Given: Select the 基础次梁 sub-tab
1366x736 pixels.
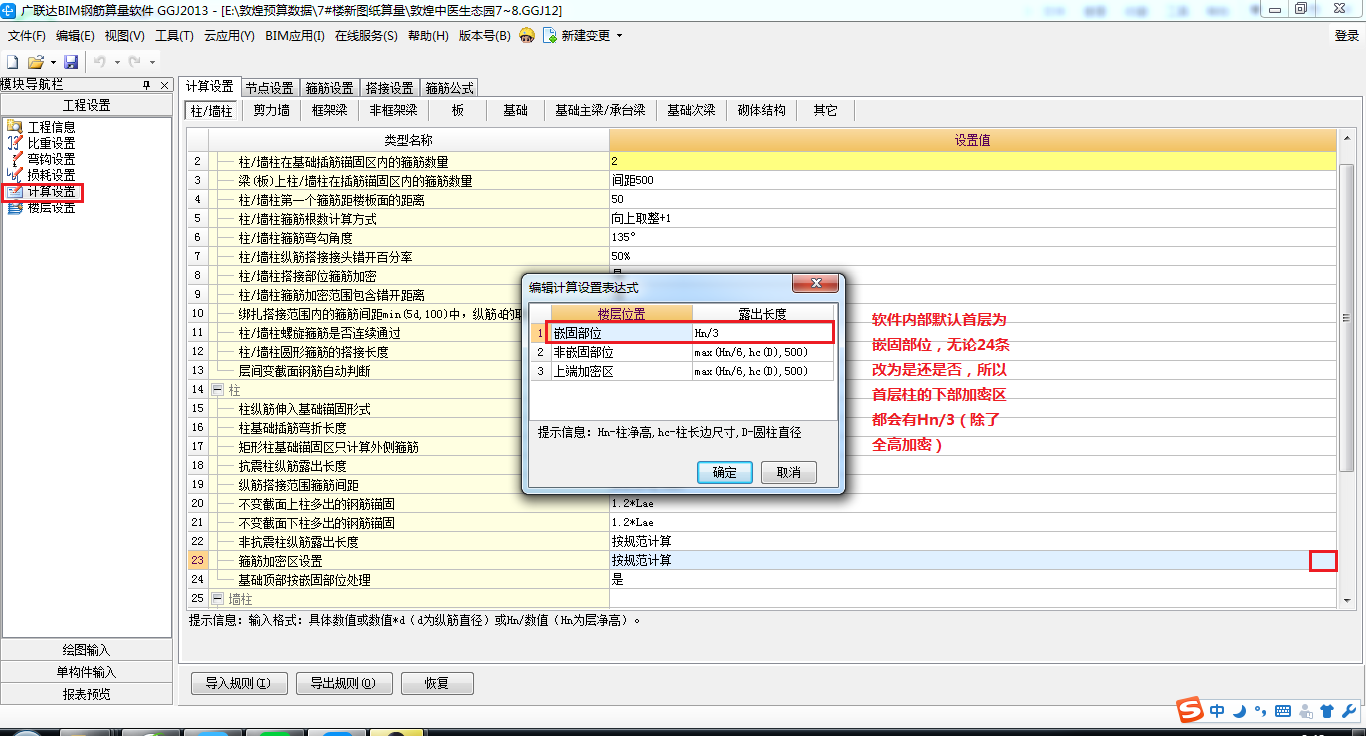Looking at the screenshot, I should (691, 111).
